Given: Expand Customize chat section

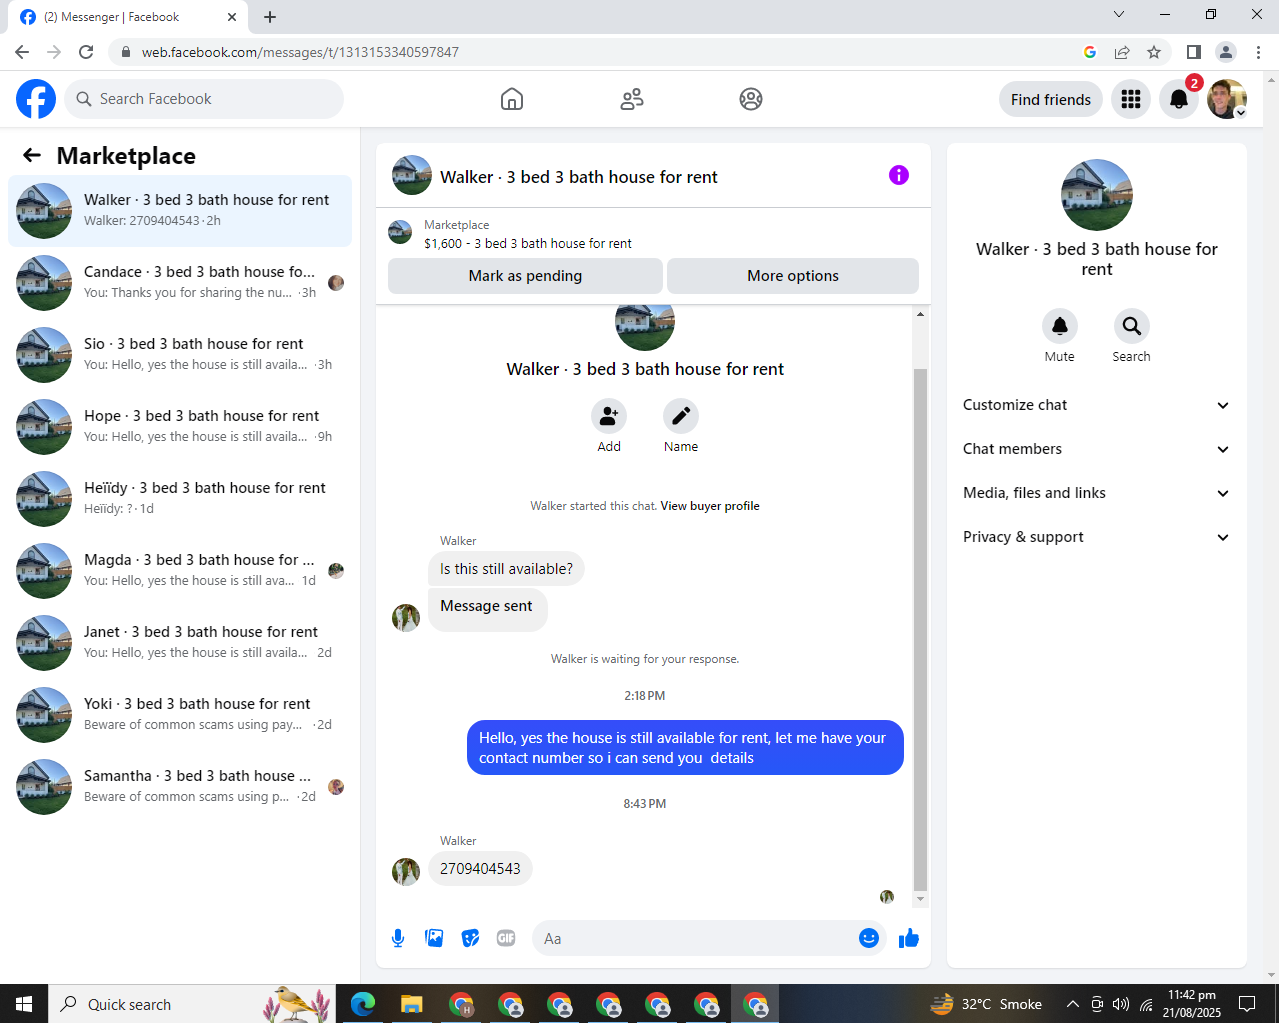Looking at the screenshot, I should pos(1097,405).
